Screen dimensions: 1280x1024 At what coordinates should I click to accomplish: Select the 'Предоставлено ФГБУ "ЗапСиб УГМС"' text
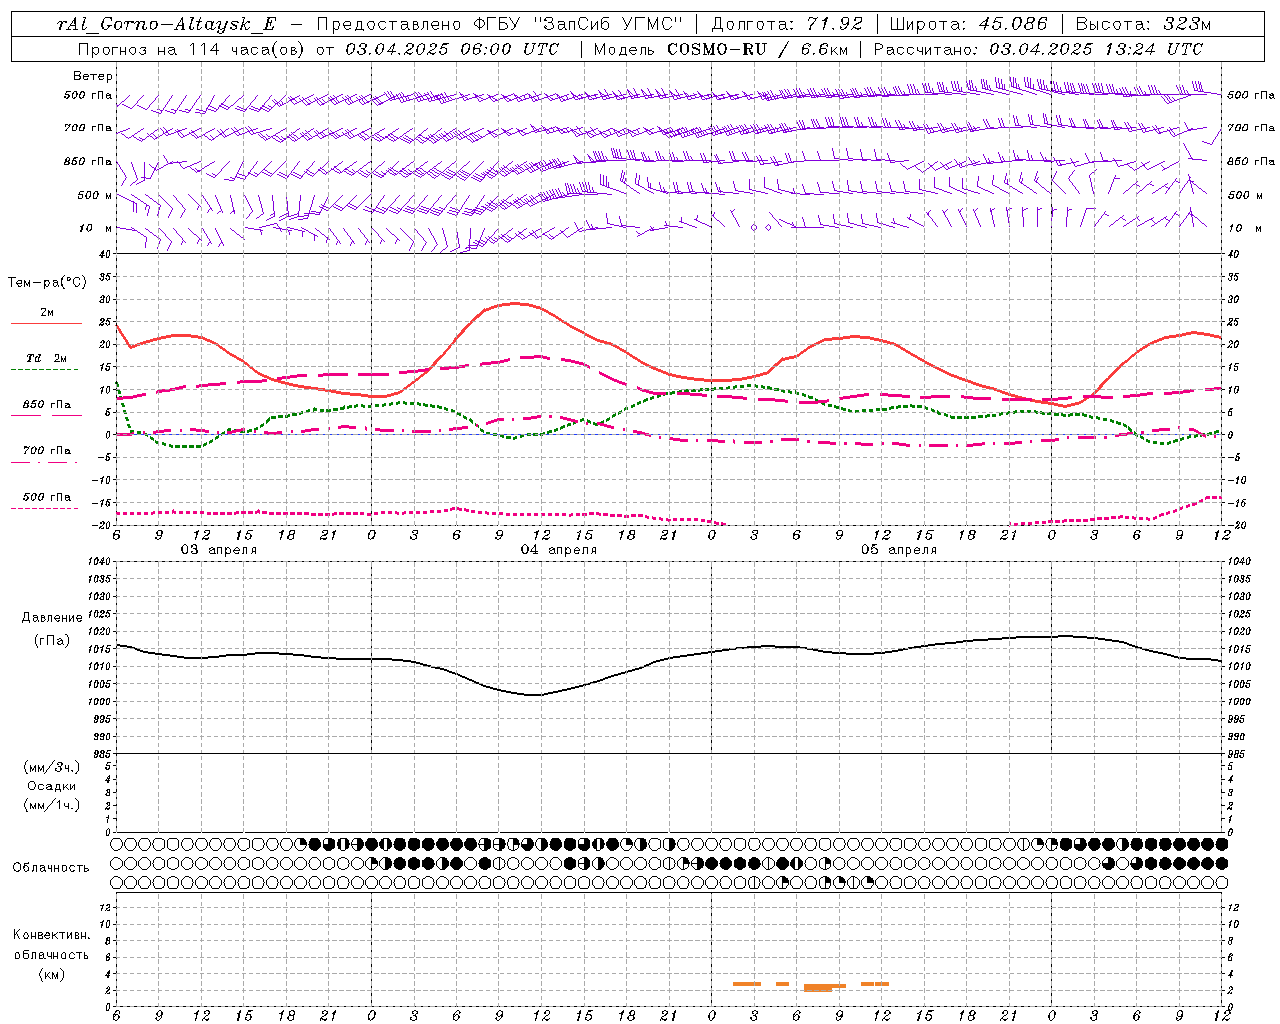(x=499, y=24)
